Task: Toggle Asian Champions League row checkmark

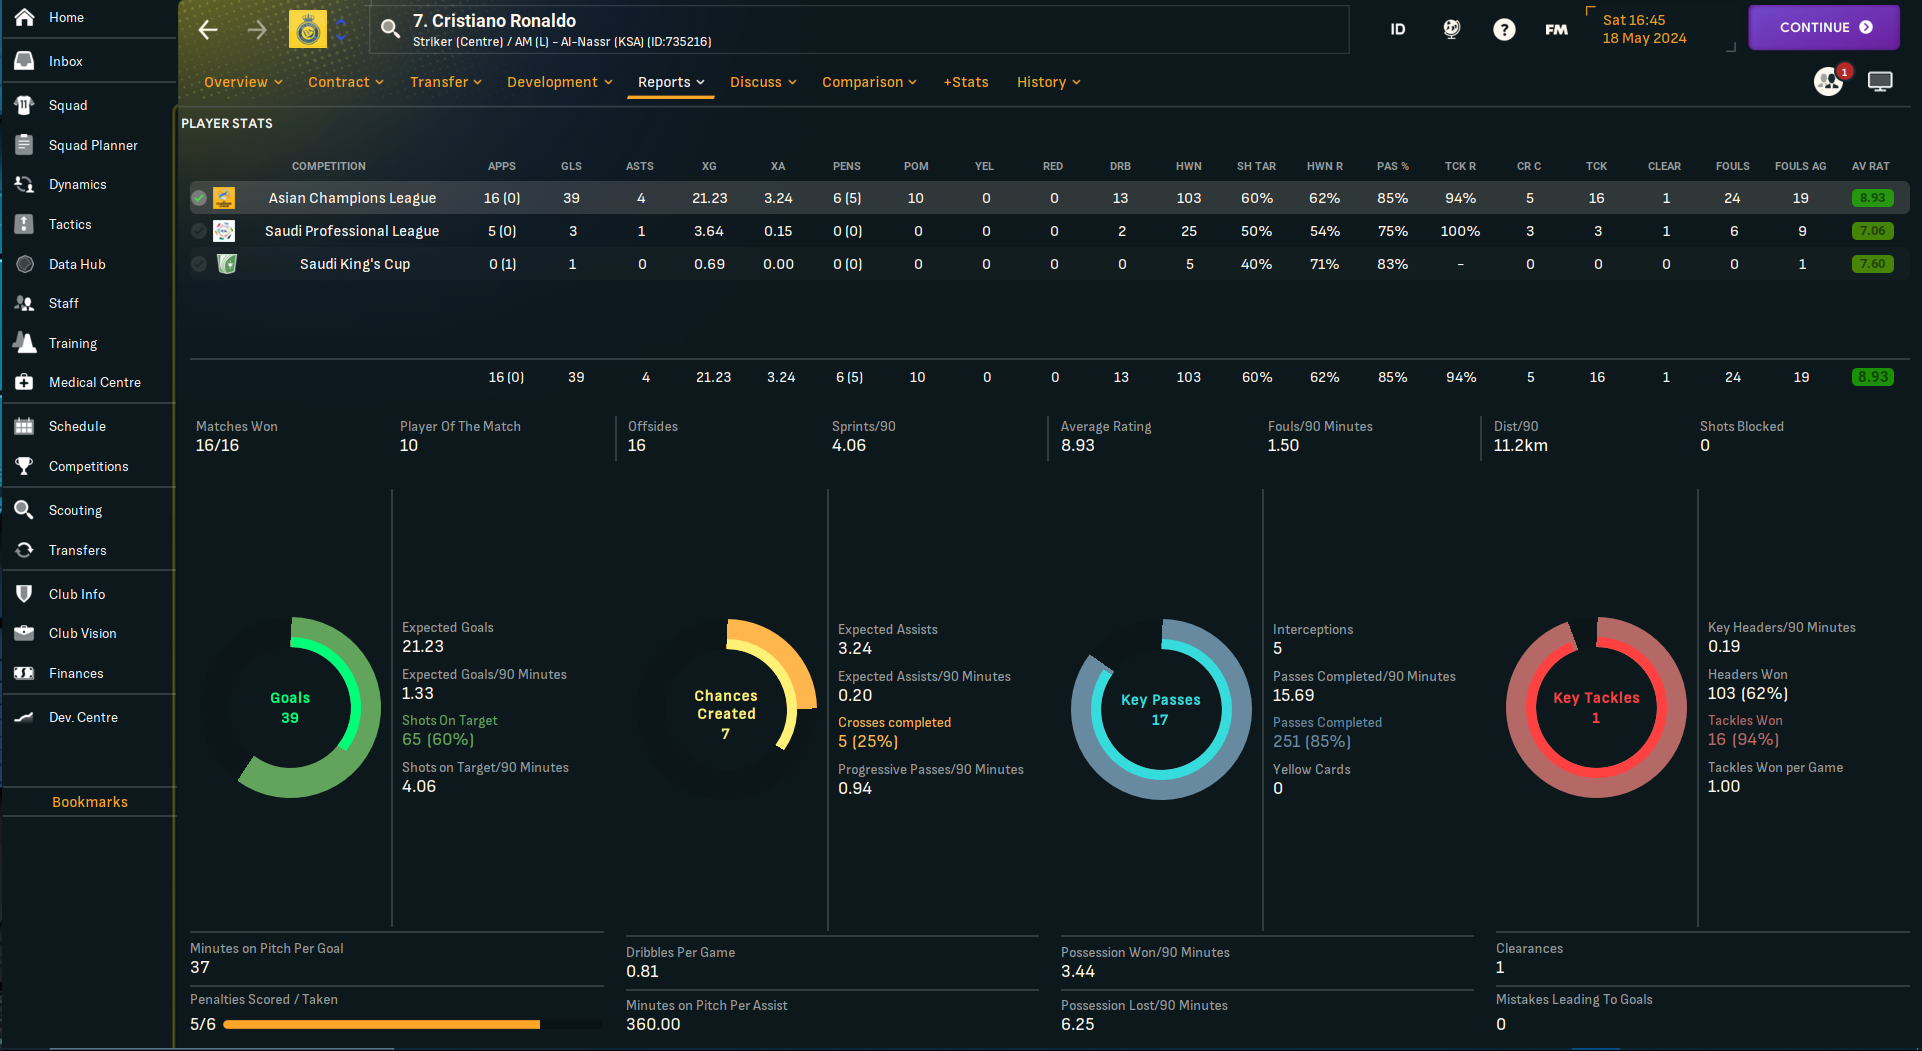Action: coord(199,198)
